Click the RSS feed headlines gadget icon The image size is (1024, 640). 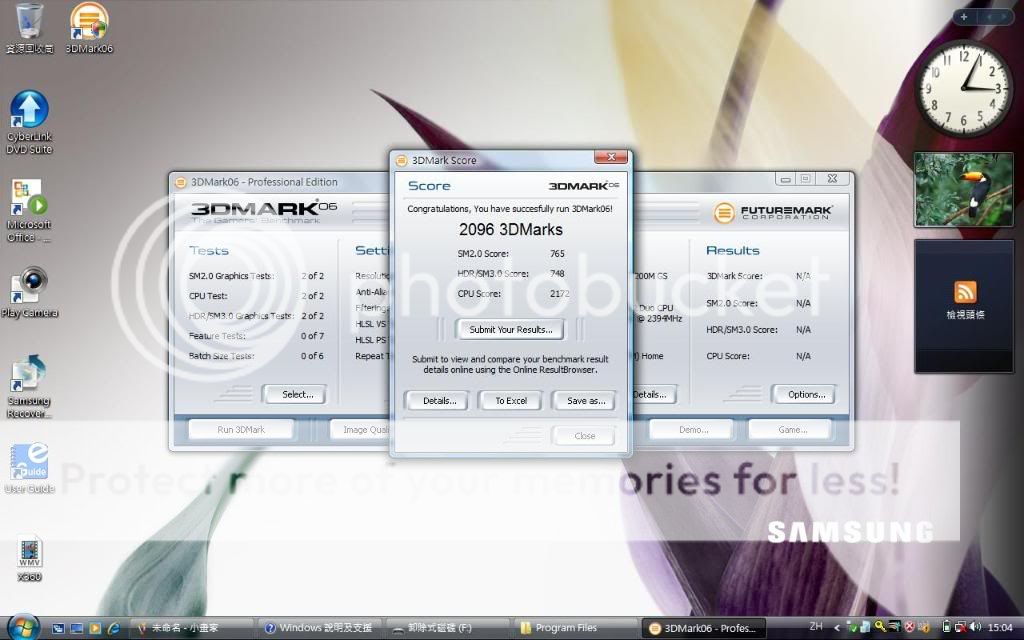click(x=965, y=291)
